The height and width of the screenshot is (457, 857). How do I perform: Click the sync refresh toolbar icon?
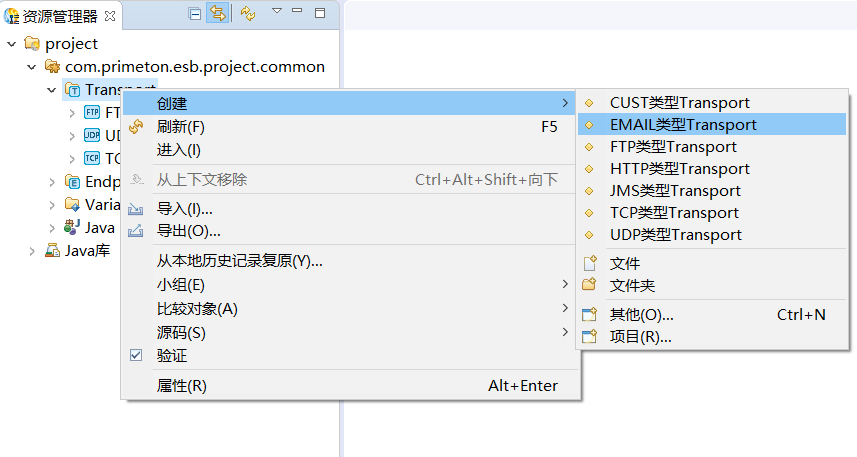click(248, 14)
